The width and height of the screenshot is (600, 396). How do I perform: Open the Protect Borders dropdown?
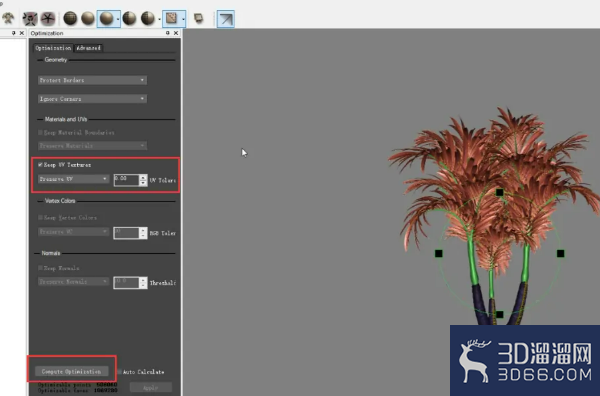[92, 80]
